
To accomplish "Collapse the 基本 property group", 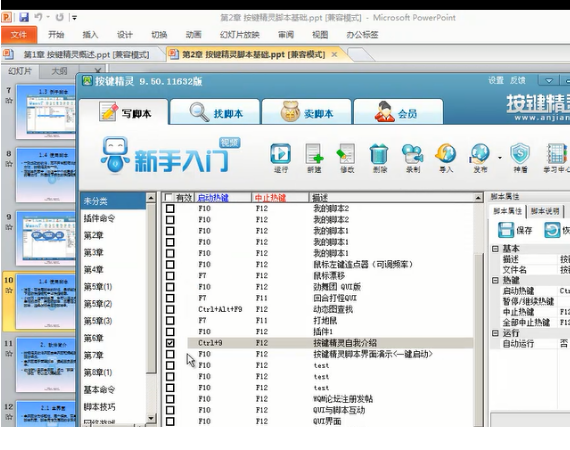I will (x=495, y=249).
